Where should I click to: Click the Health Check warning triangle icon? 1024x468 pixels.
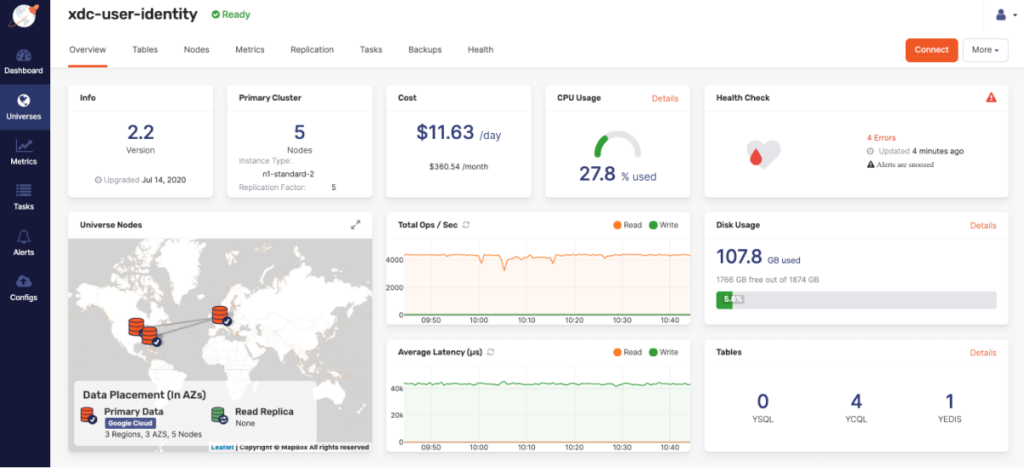point(991,98)
